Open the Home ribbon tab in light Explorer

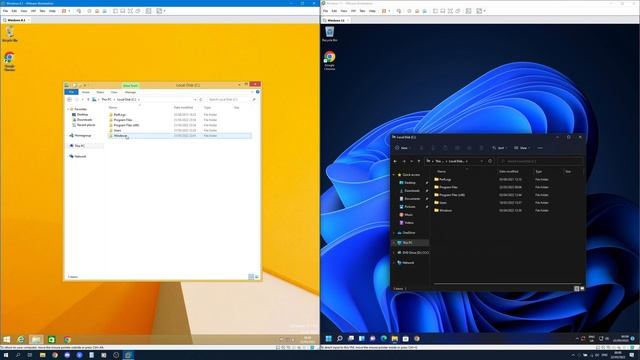pos(85,92)
